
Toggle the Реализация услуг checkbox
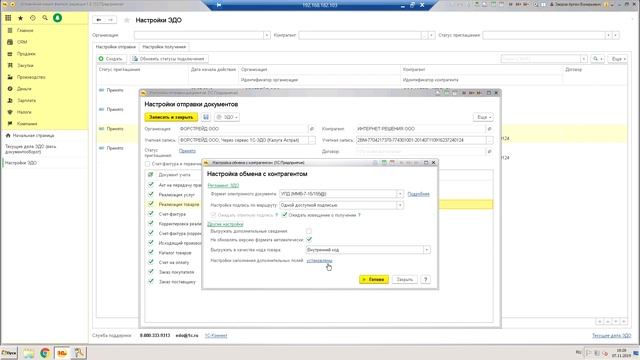pos(151,194)
